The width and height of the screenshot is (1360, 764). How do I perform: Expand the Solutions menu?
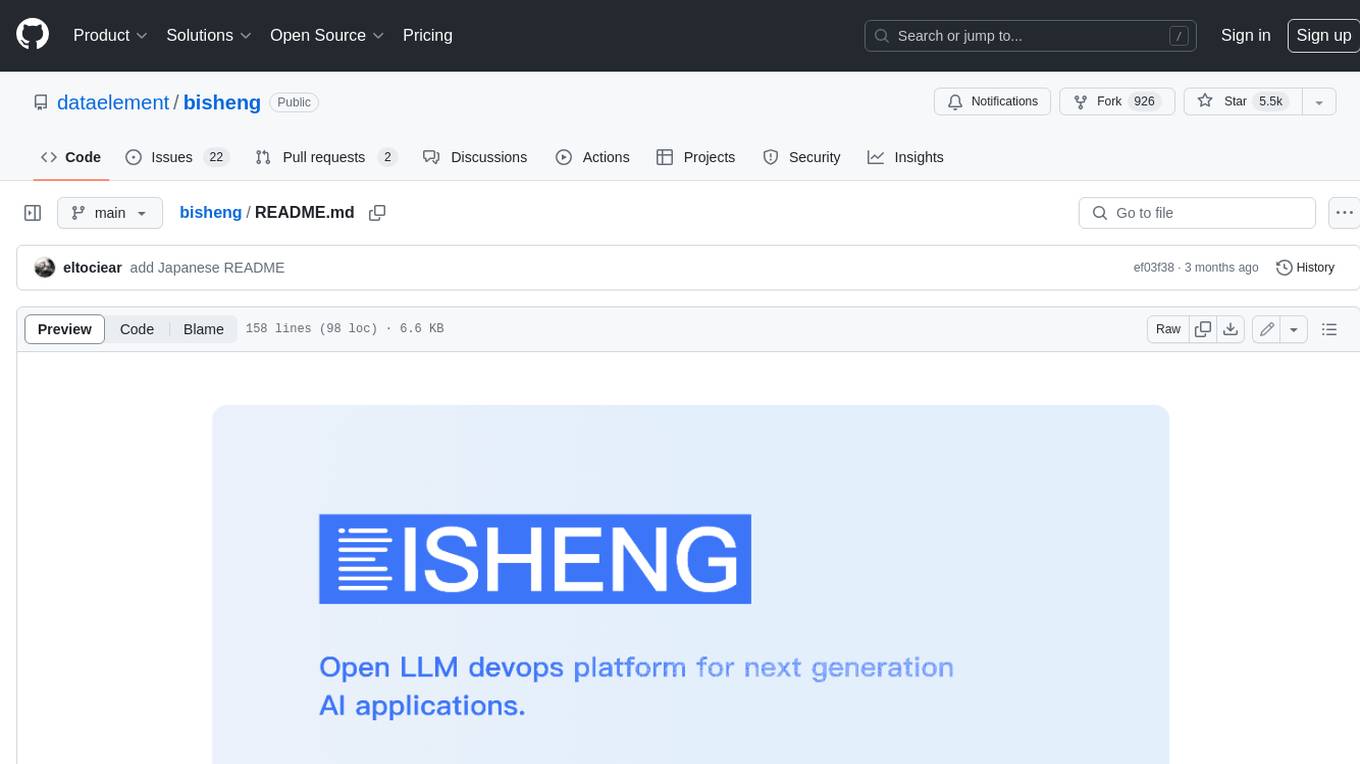click(x=209, y=35)
